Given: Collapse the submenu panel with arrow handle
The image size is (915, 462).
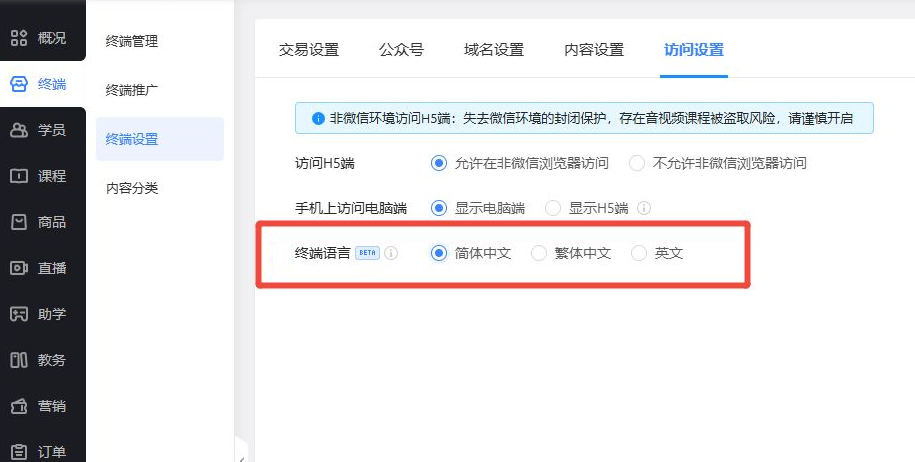Looking at the screenshot, I should 241,453.
